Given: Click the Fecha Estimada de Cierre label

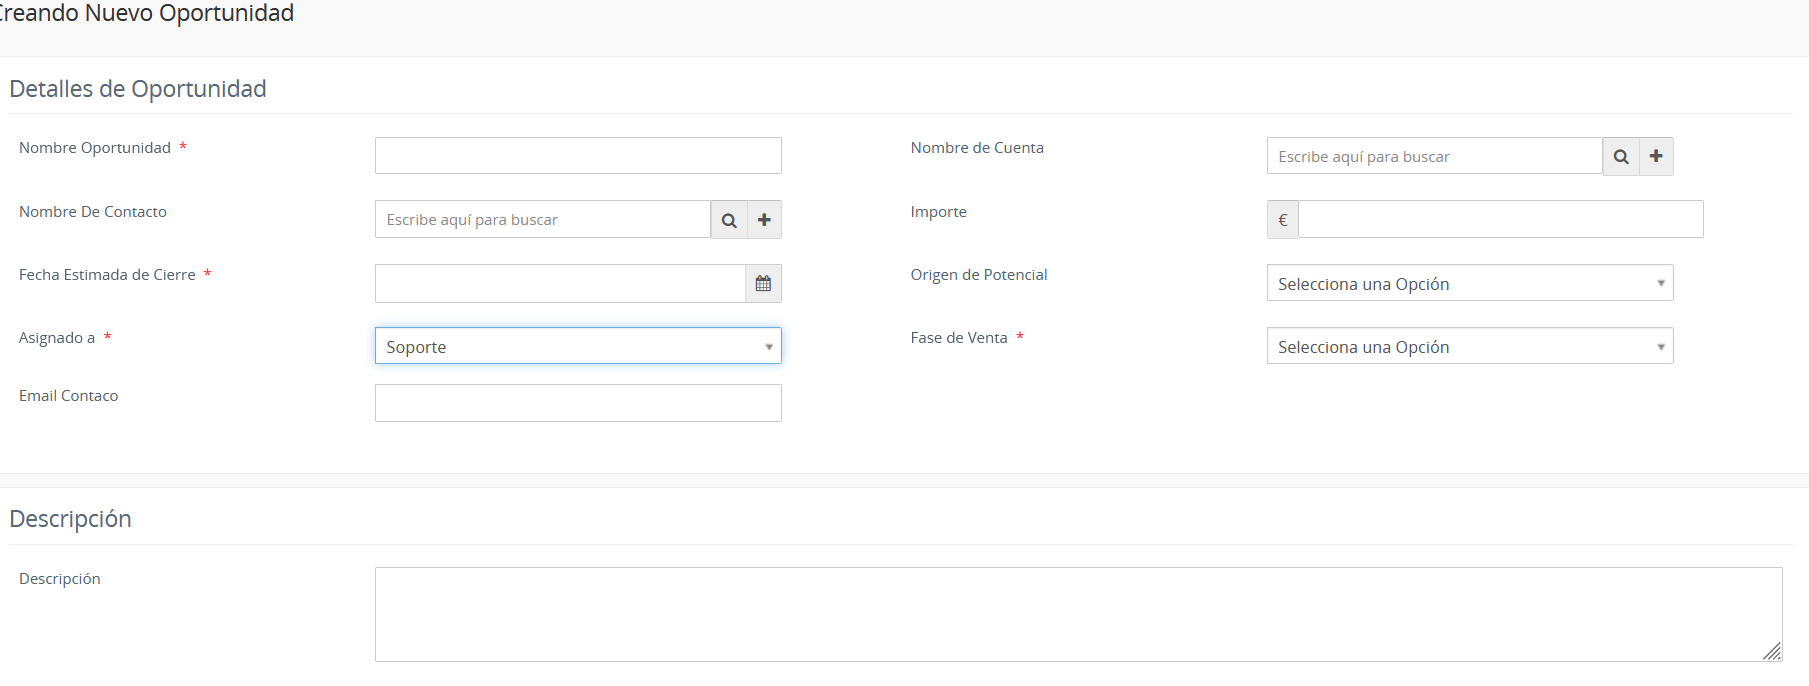Looking at the screenshot, I should click(107, 275).
